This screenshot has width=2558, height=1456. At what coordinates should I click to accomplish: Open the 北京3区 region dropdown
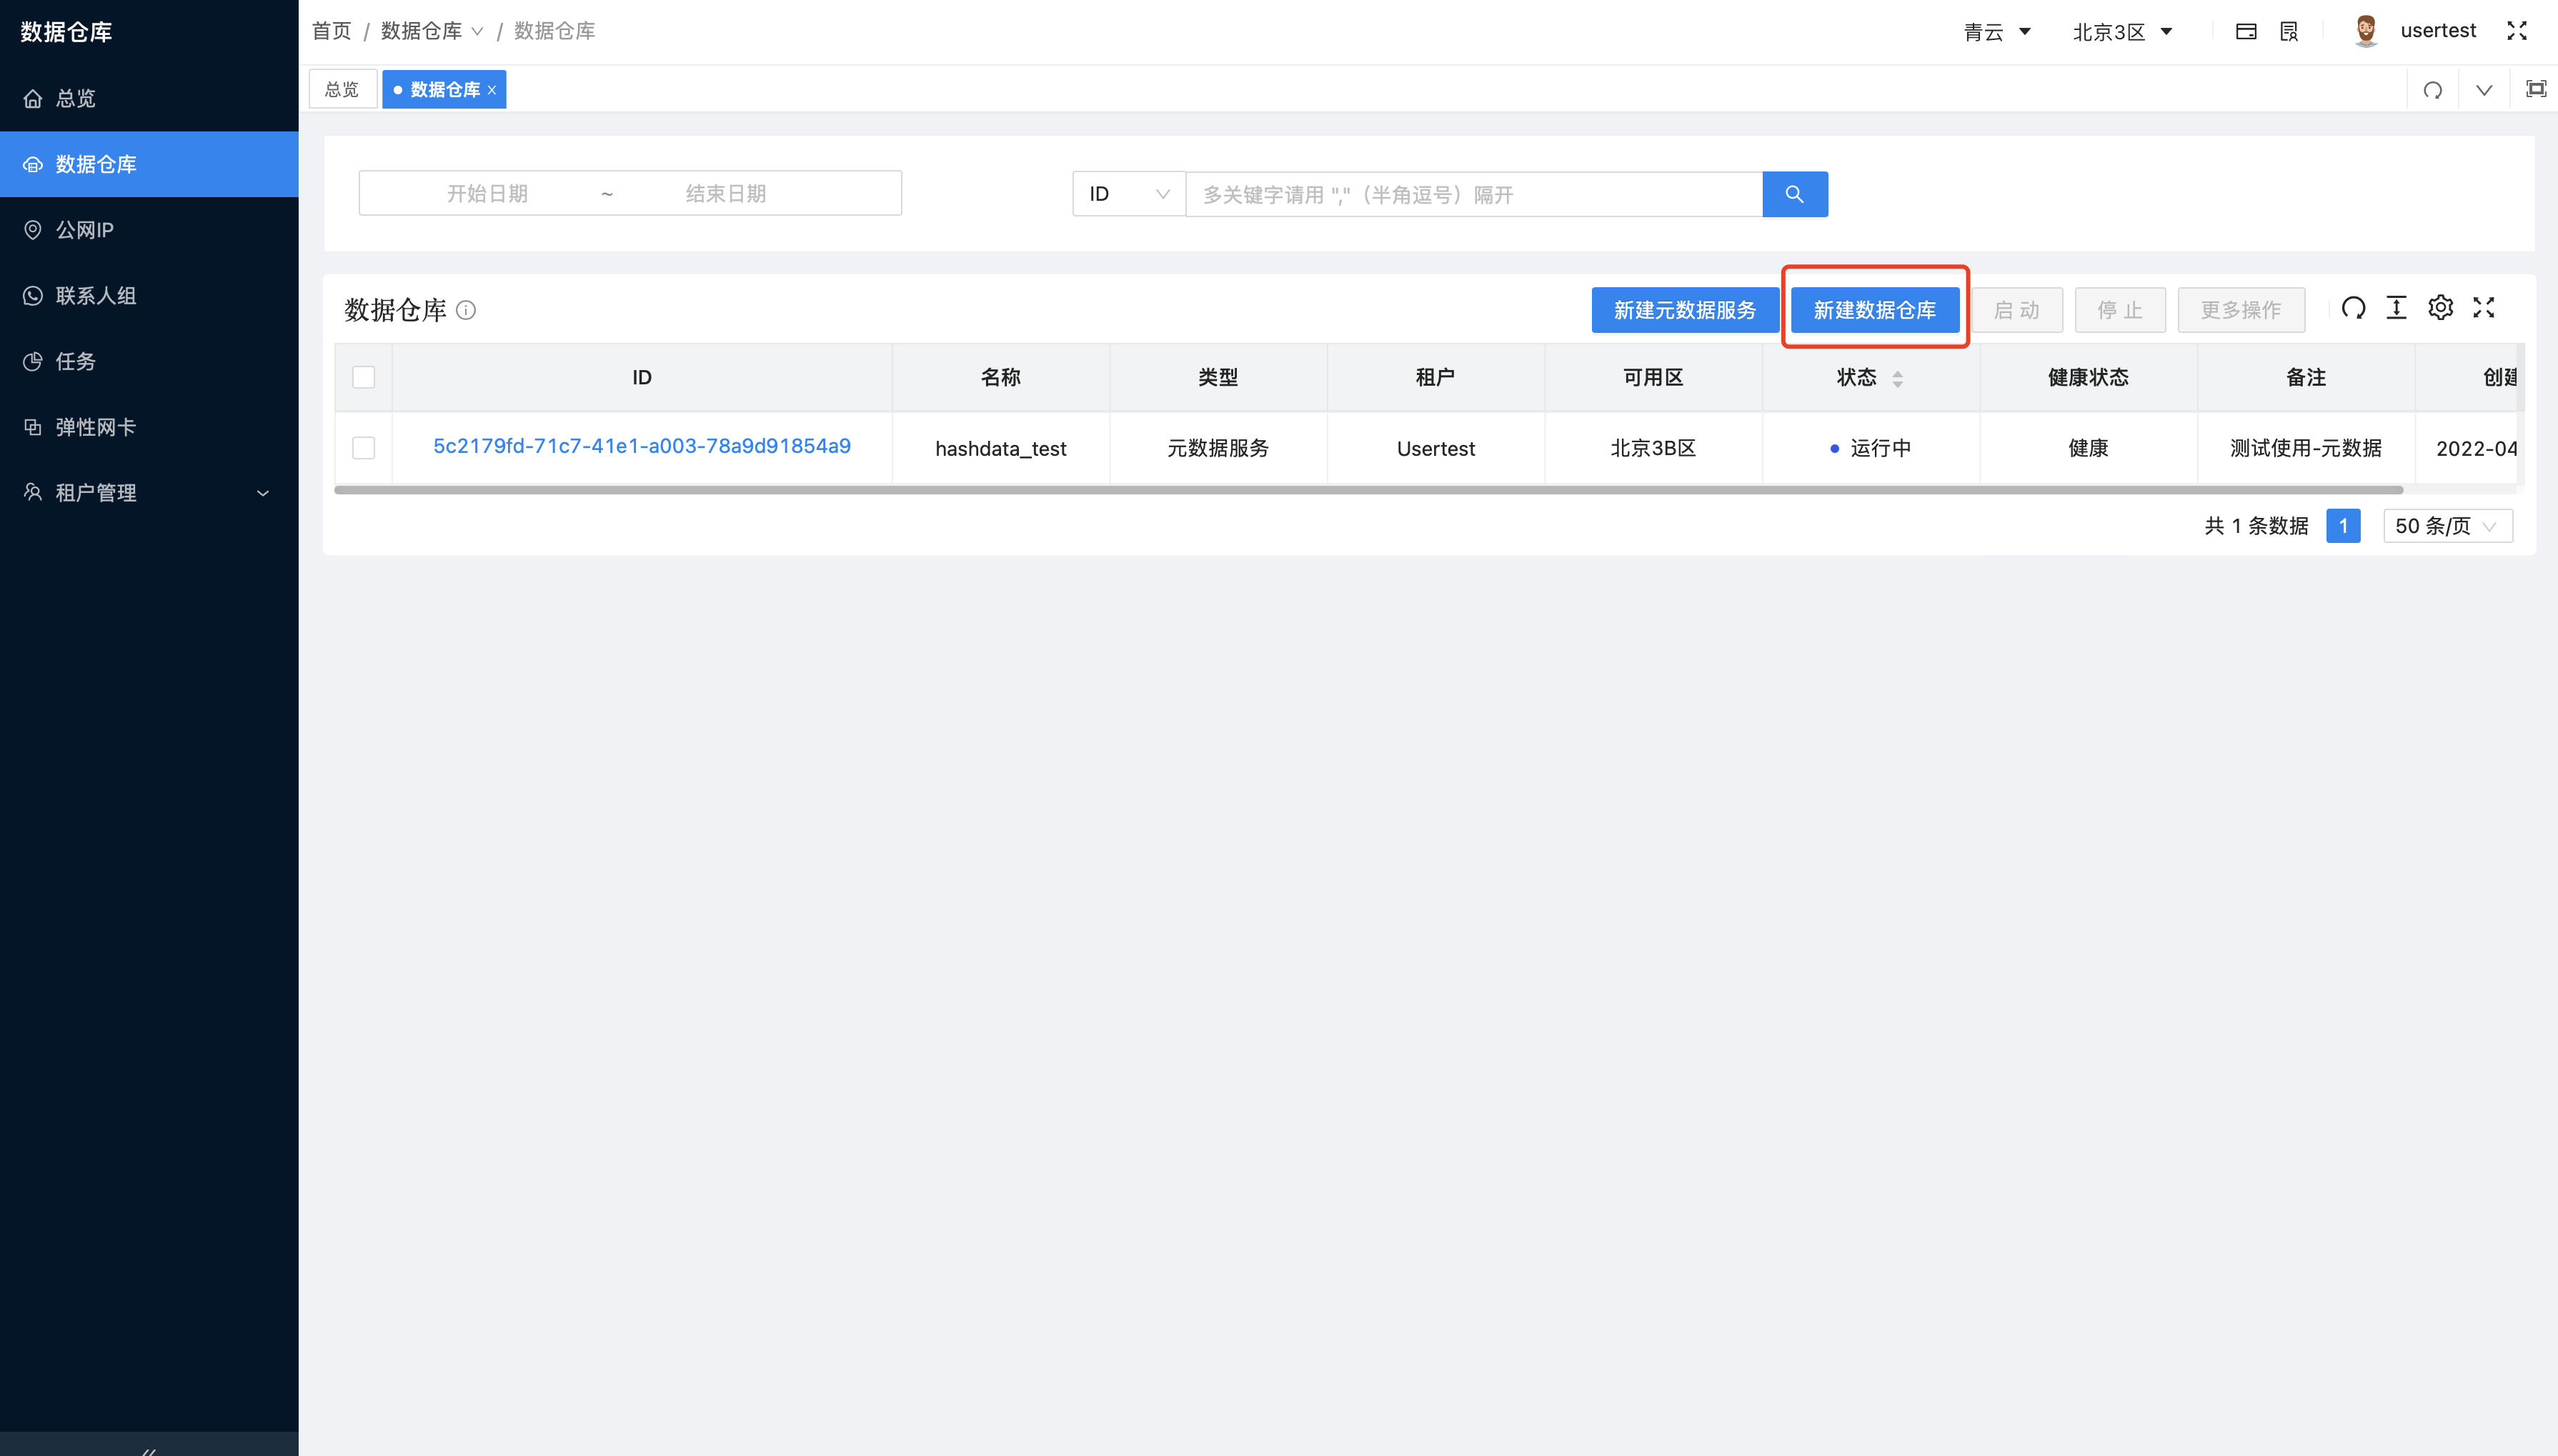click(2122, 30)
